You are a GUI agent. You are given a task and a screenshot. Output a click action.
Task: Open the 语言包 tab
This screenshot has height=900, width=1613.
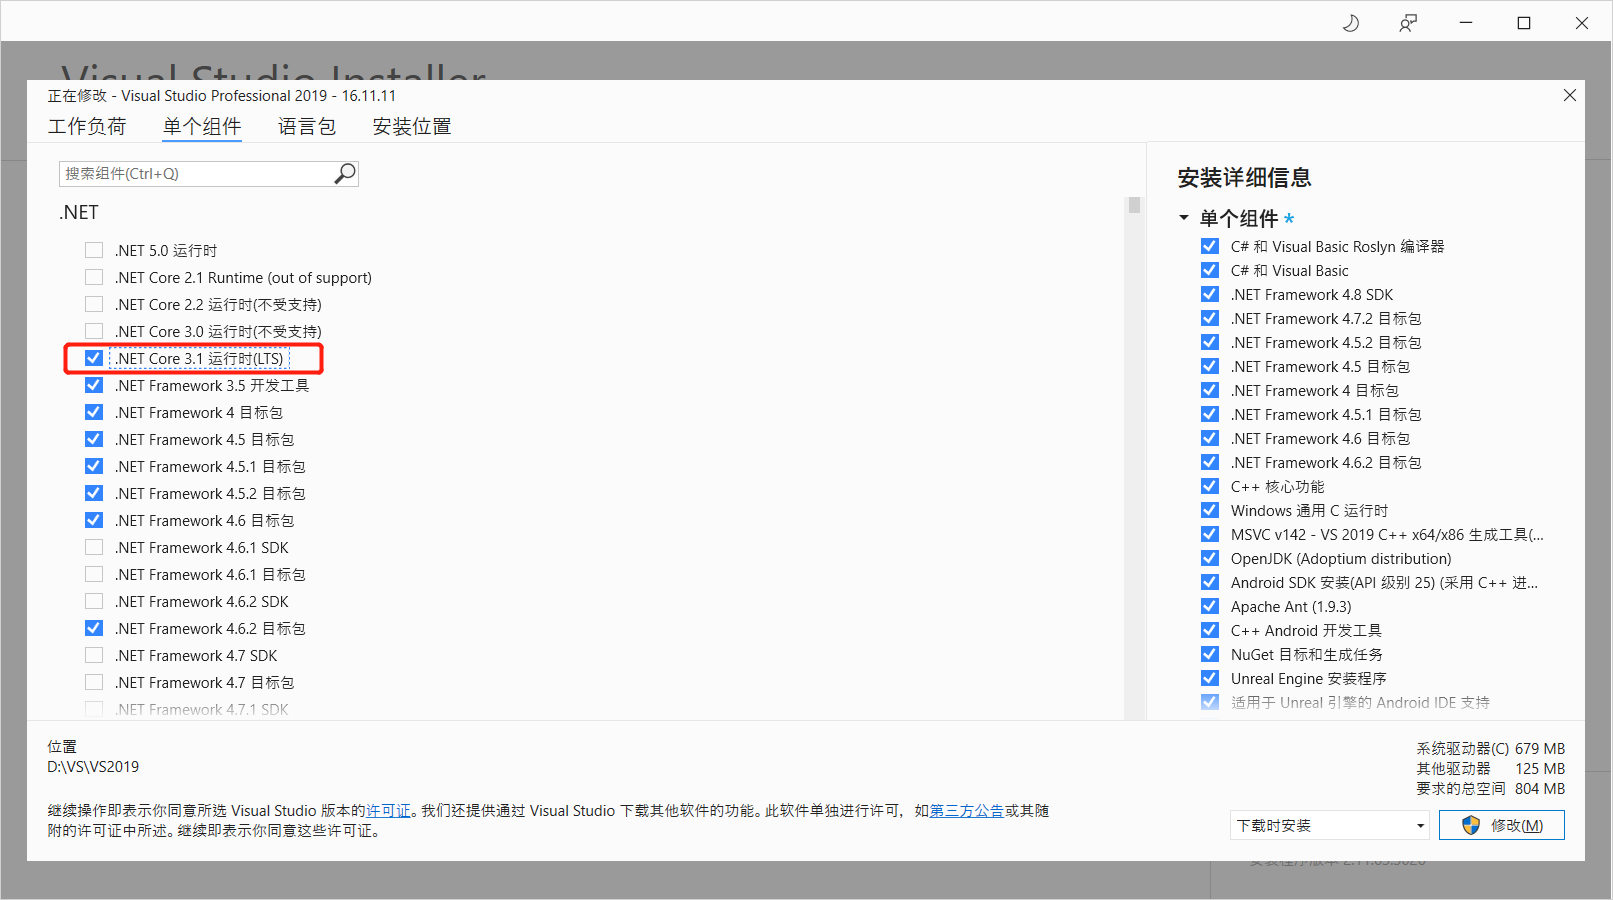click(307, 126)
